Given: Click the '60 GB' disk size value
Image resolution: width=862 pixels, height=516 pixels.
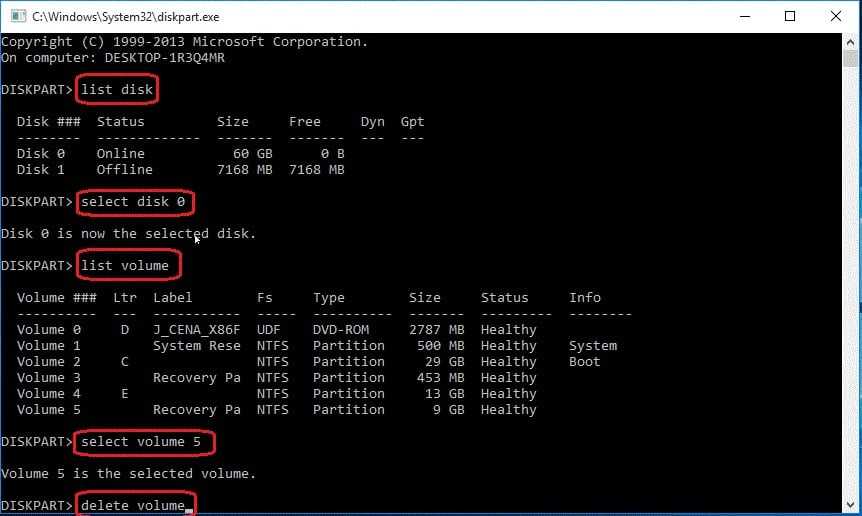Looking at the screenshot, I should click(252, 153).
